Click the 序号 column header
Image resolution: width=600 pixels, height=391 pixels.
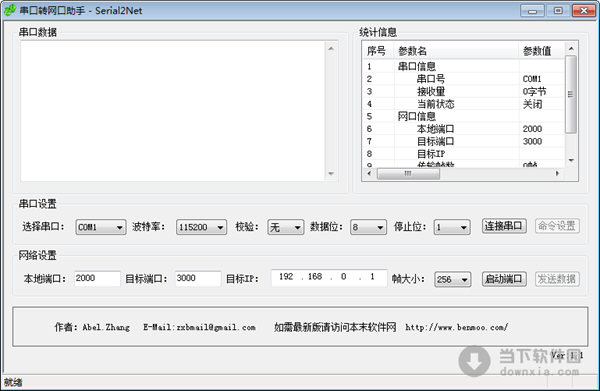coord(377,51)
